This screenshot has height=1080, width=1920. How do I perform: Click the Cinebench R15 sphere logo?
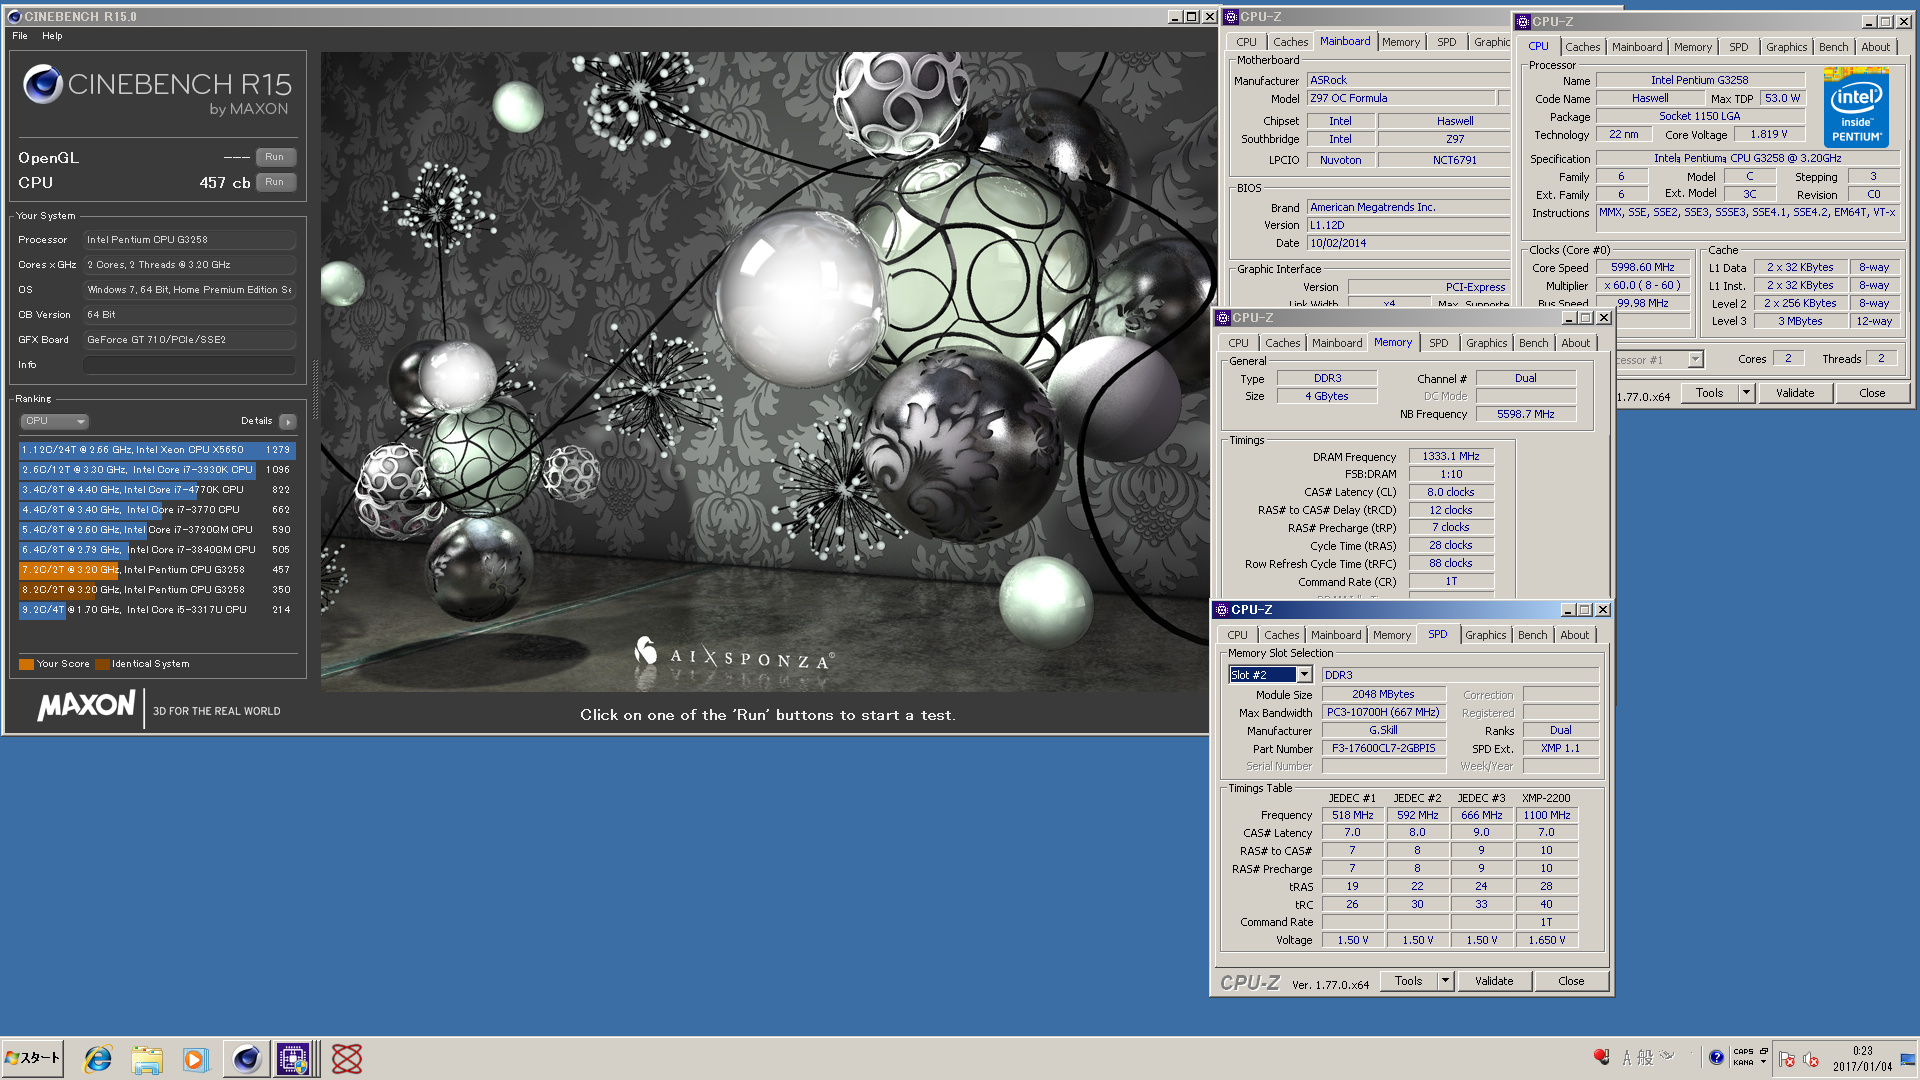(x=43, y=85)
